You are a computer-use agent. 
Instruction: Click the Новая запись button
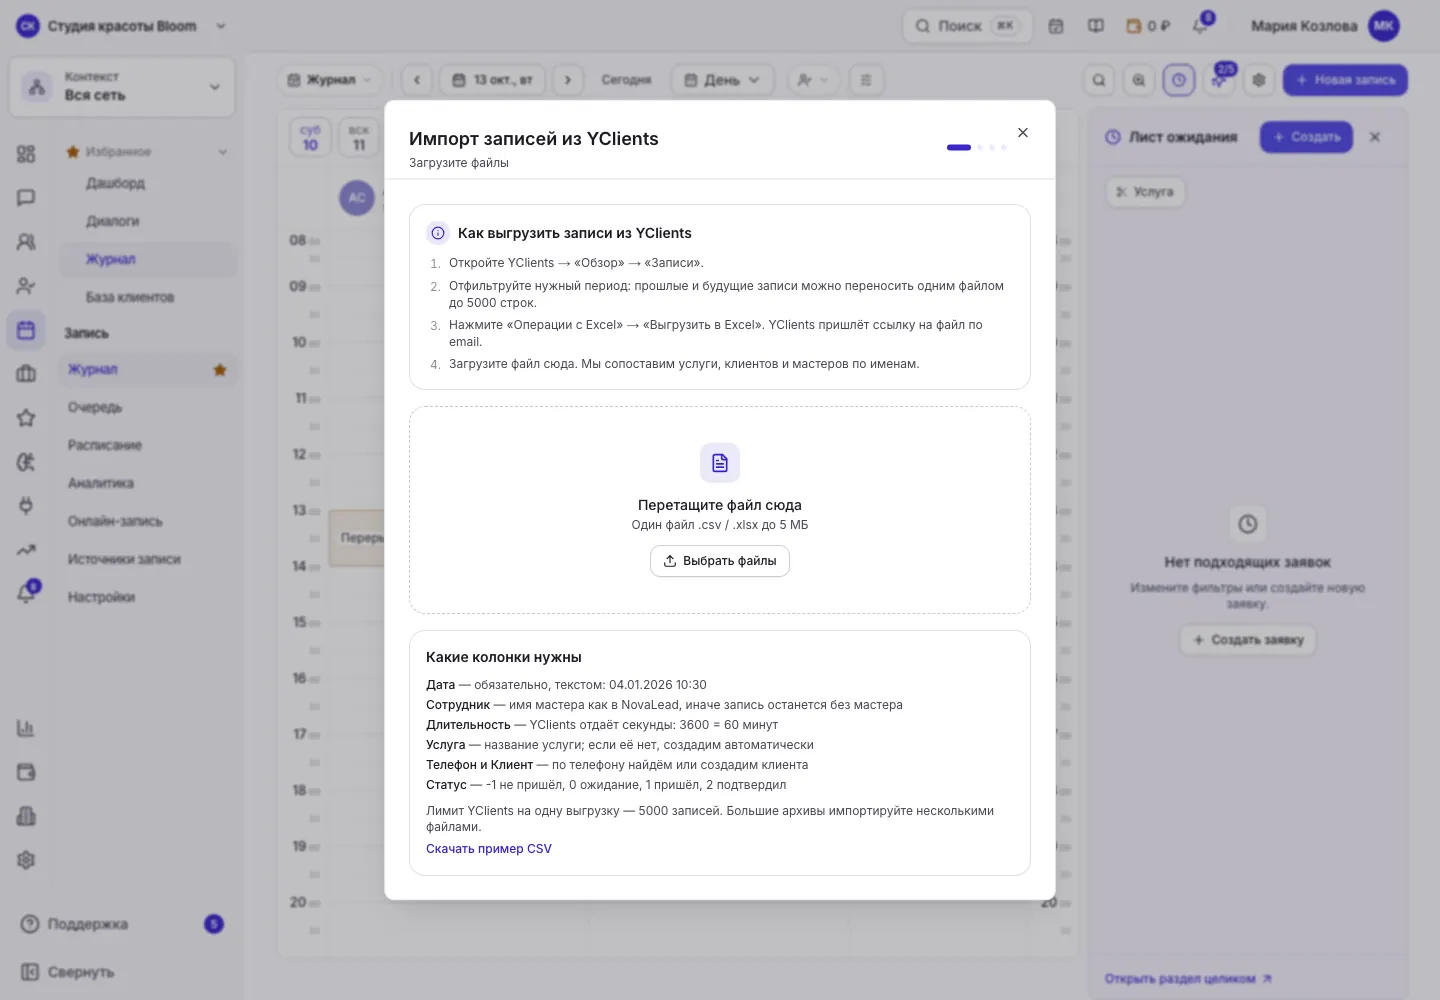1345,80
